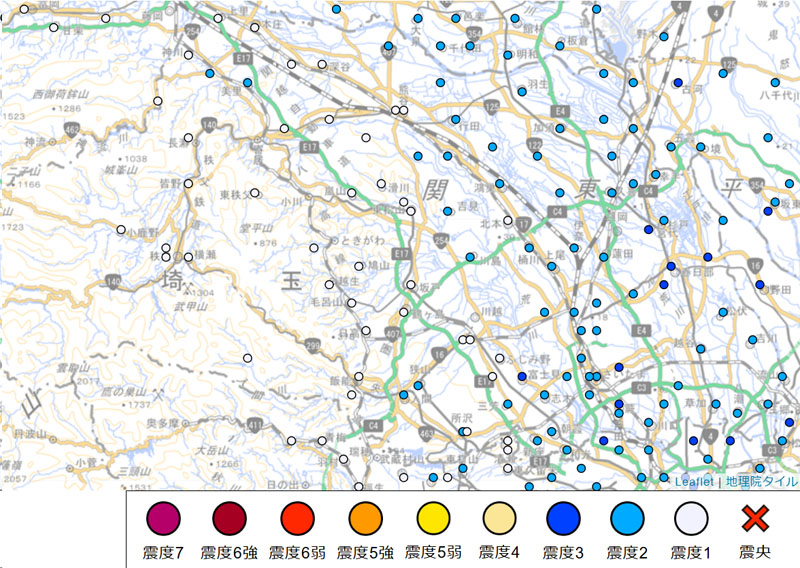The height and width of the screenshot is (568, 800).
Task: Select the dark blue marker beside 古河
Action: (x=678, y=83)
